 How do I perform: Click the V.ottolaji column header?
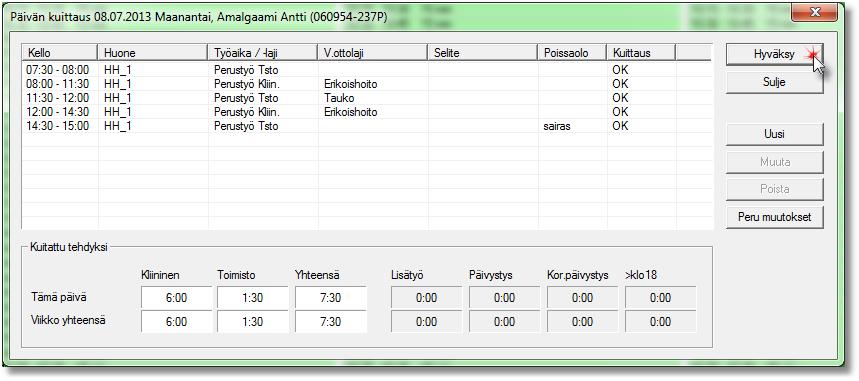click(x=372, y=53)
